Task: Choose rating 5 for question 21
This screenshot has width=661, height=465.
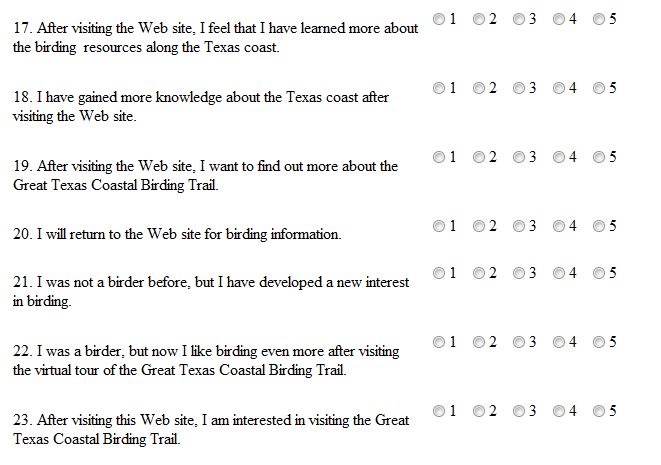Action: pyautogui.click(x=599, y=273)
